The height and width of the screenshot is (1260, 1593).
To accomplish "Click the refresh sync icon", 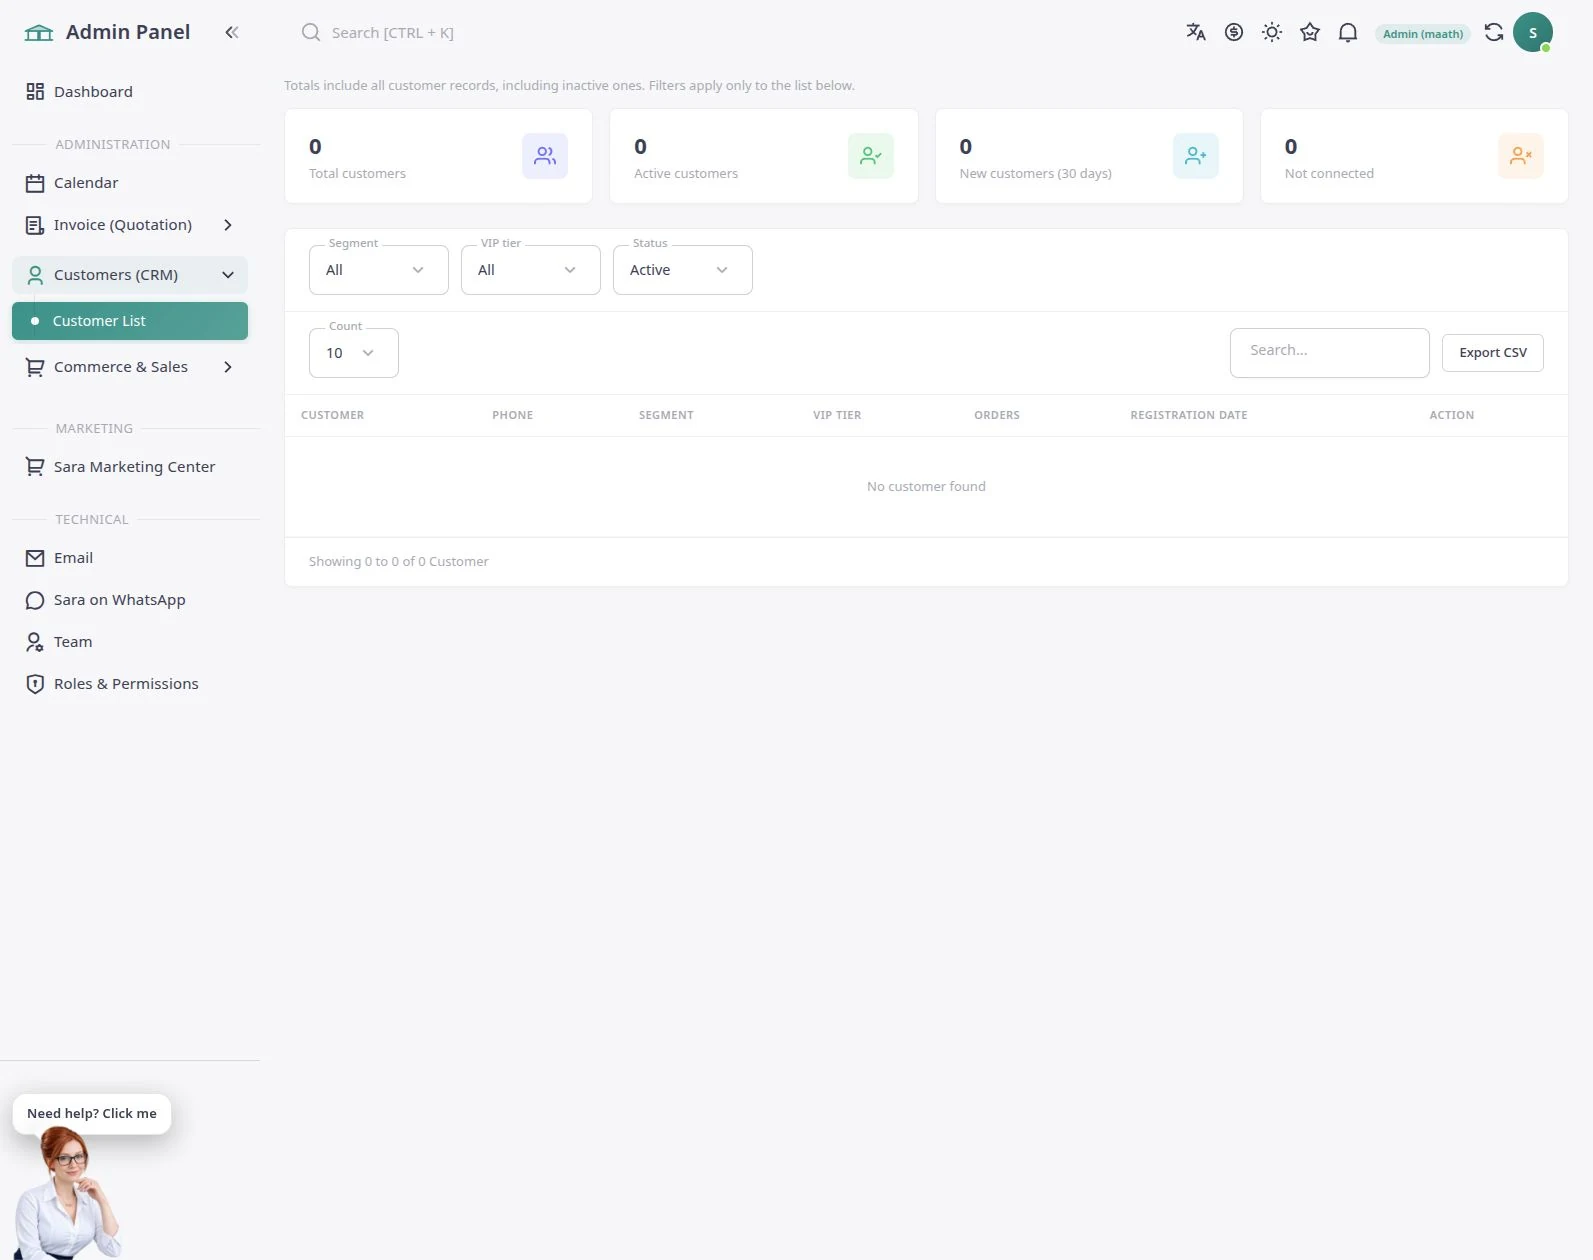I will click(x=1494, y=32).
